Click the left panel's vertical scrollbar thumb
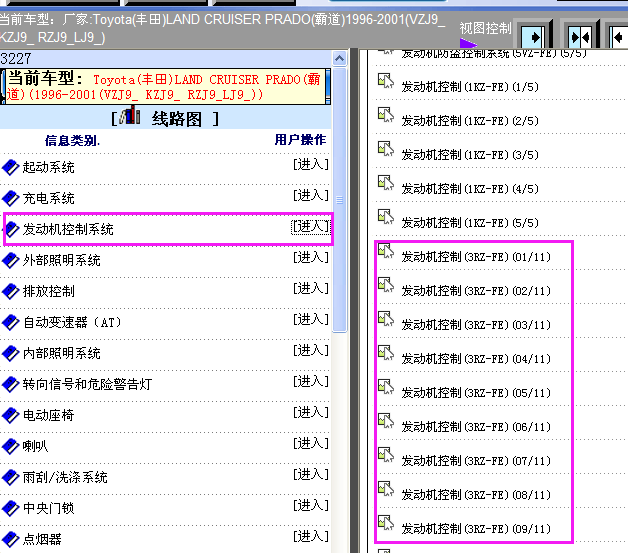Viewport: 628px width, 553px height. point(340,200)
